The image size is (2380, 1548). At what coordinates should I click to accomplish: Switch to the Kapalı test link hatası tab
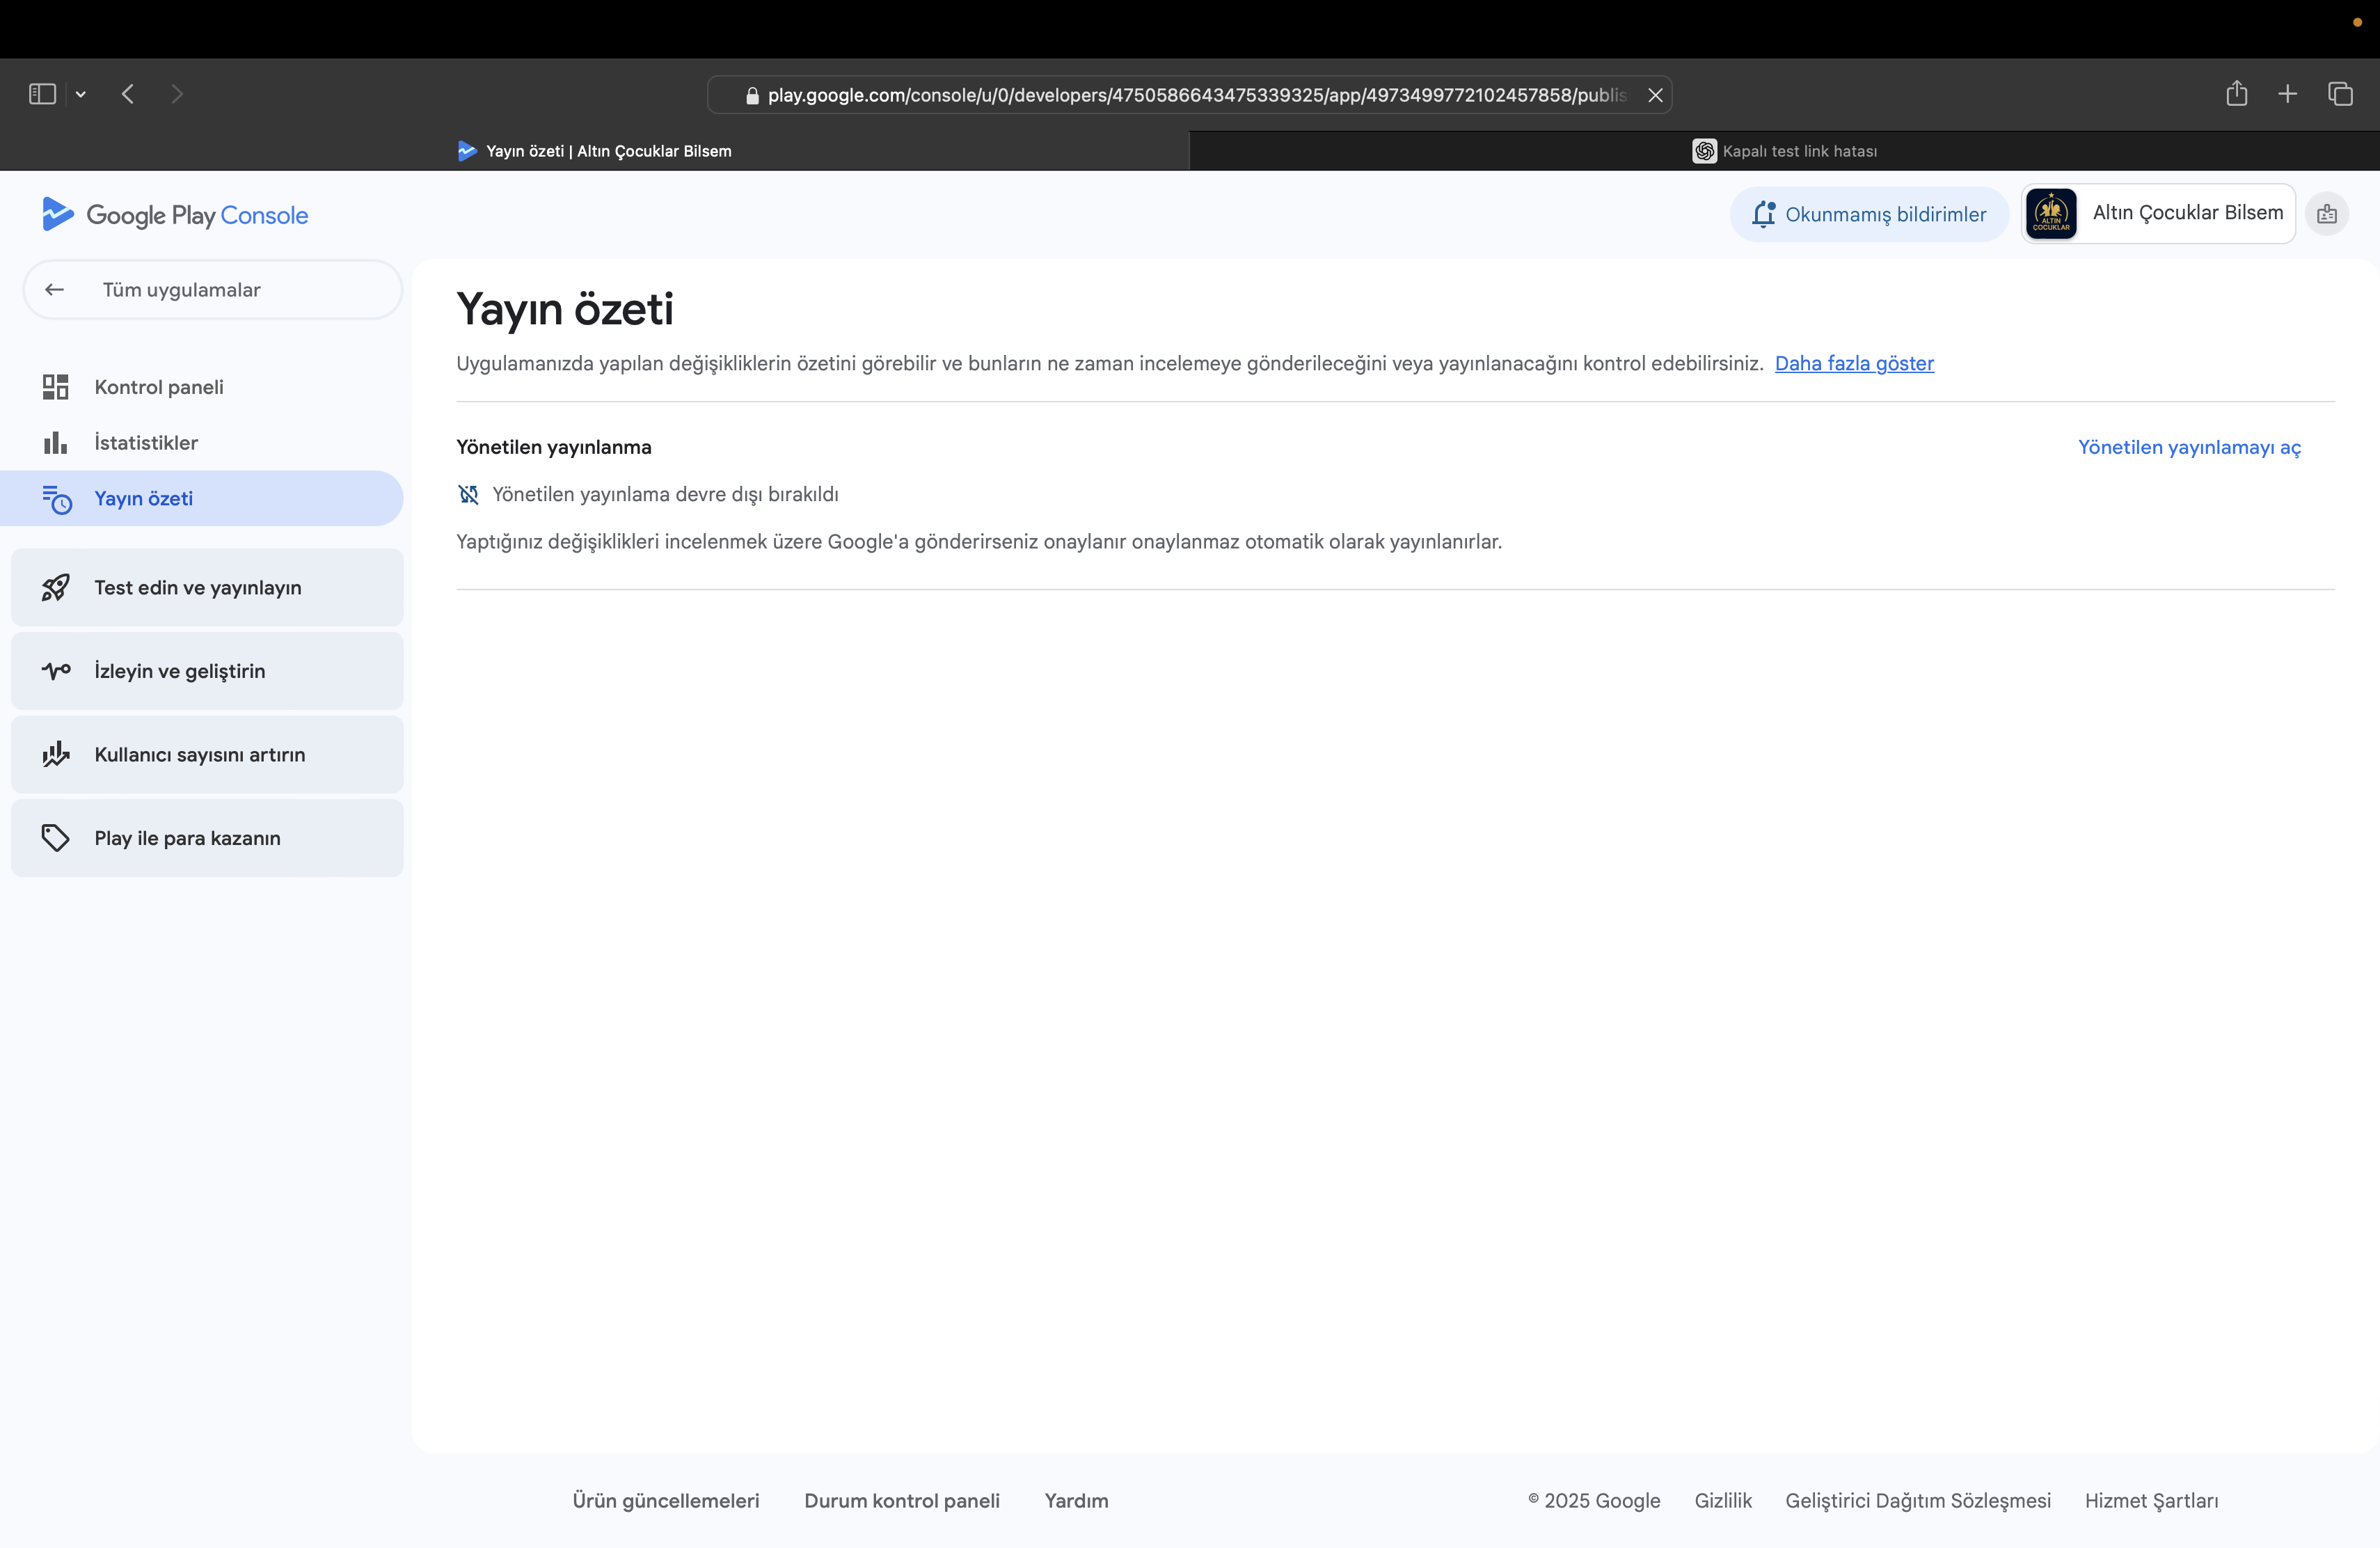[x=1784, y=151]
